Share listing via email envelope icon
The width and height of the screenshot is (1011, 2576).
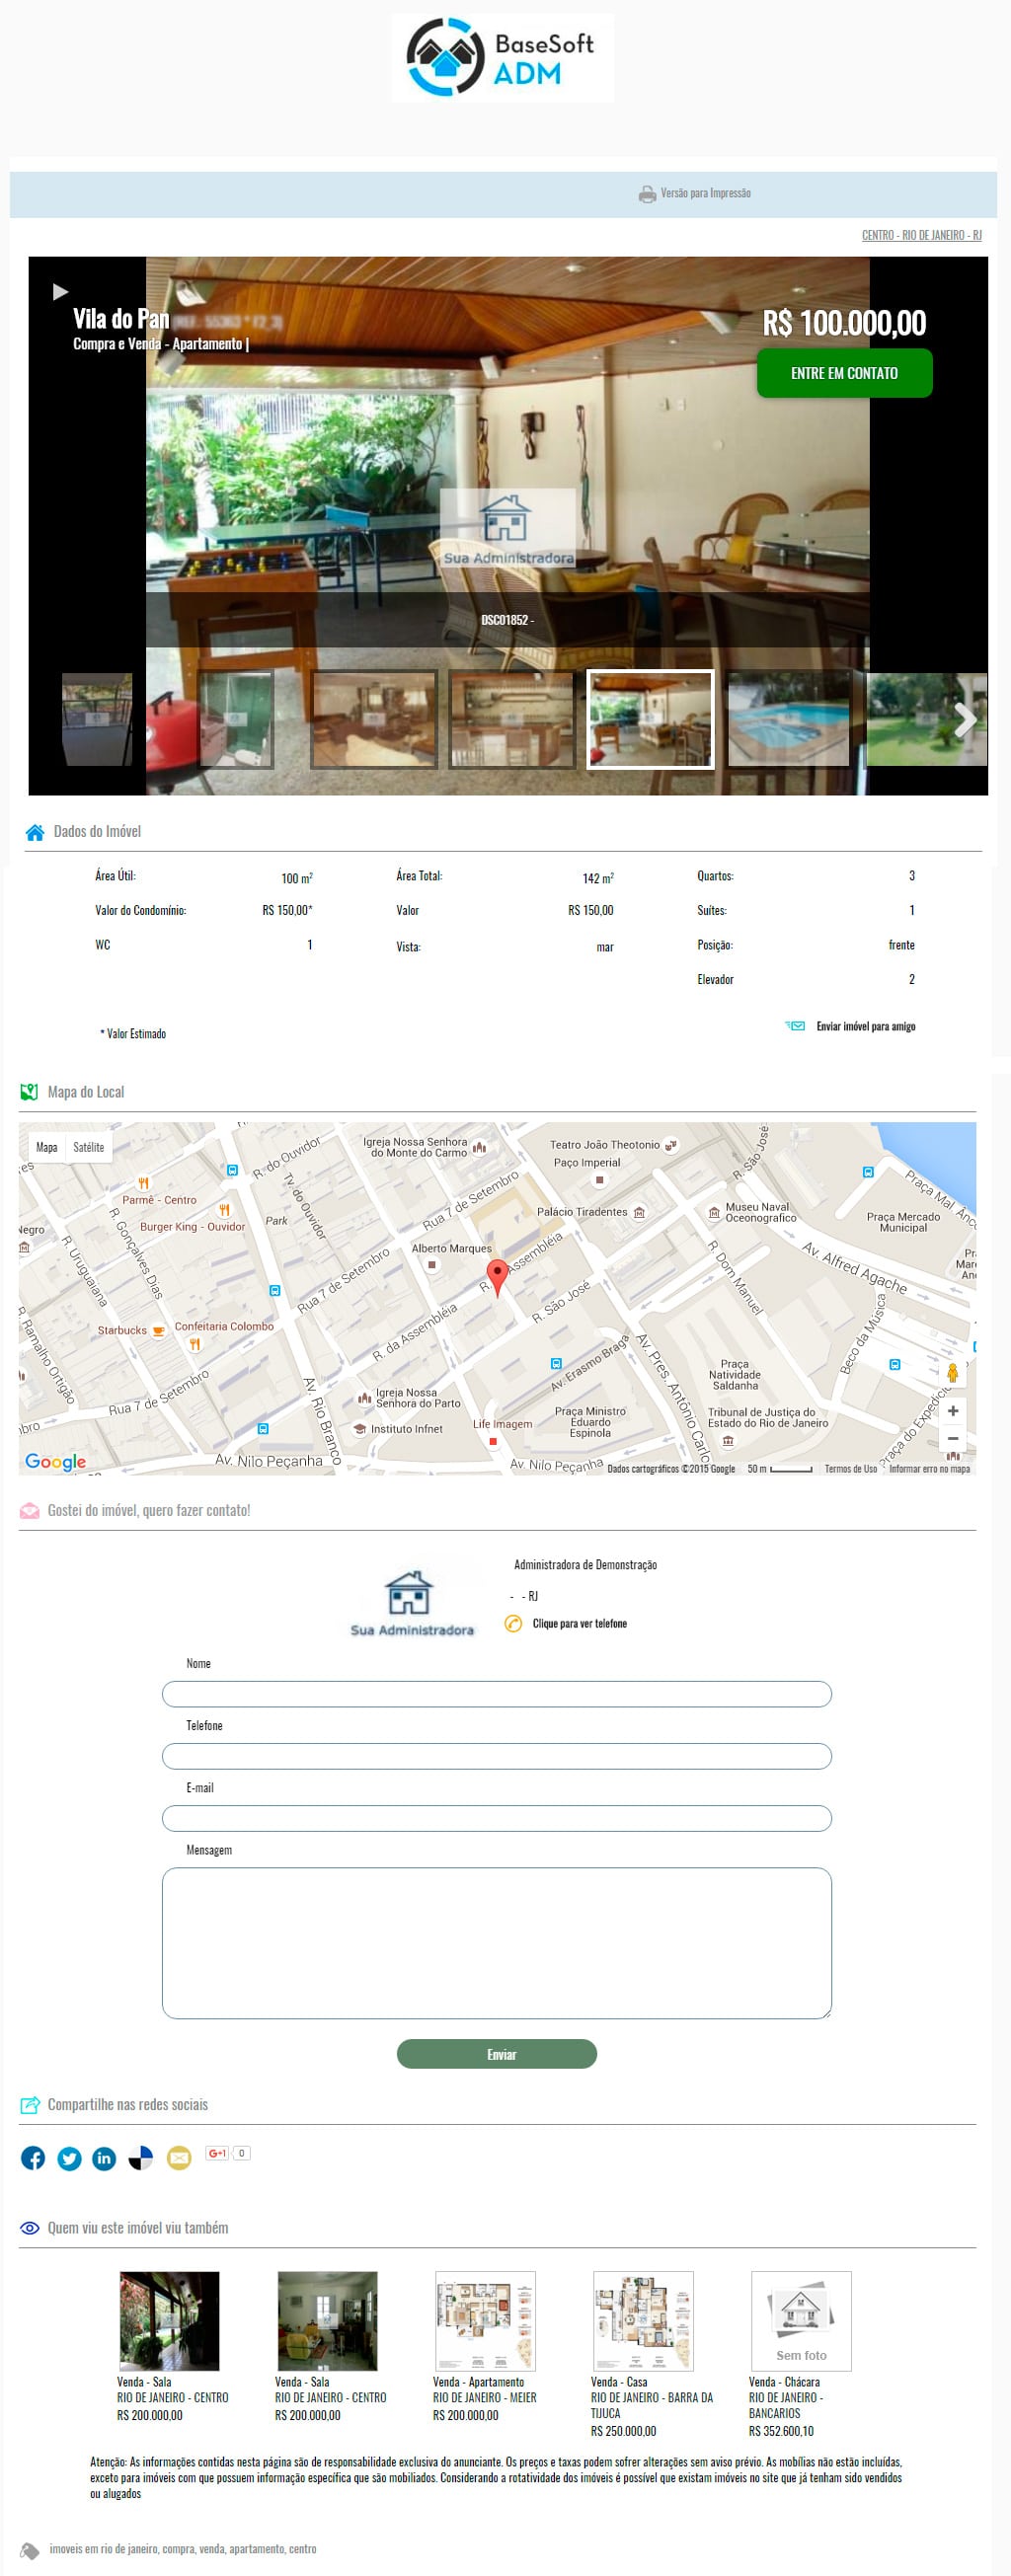click(x=178, y=2158)
